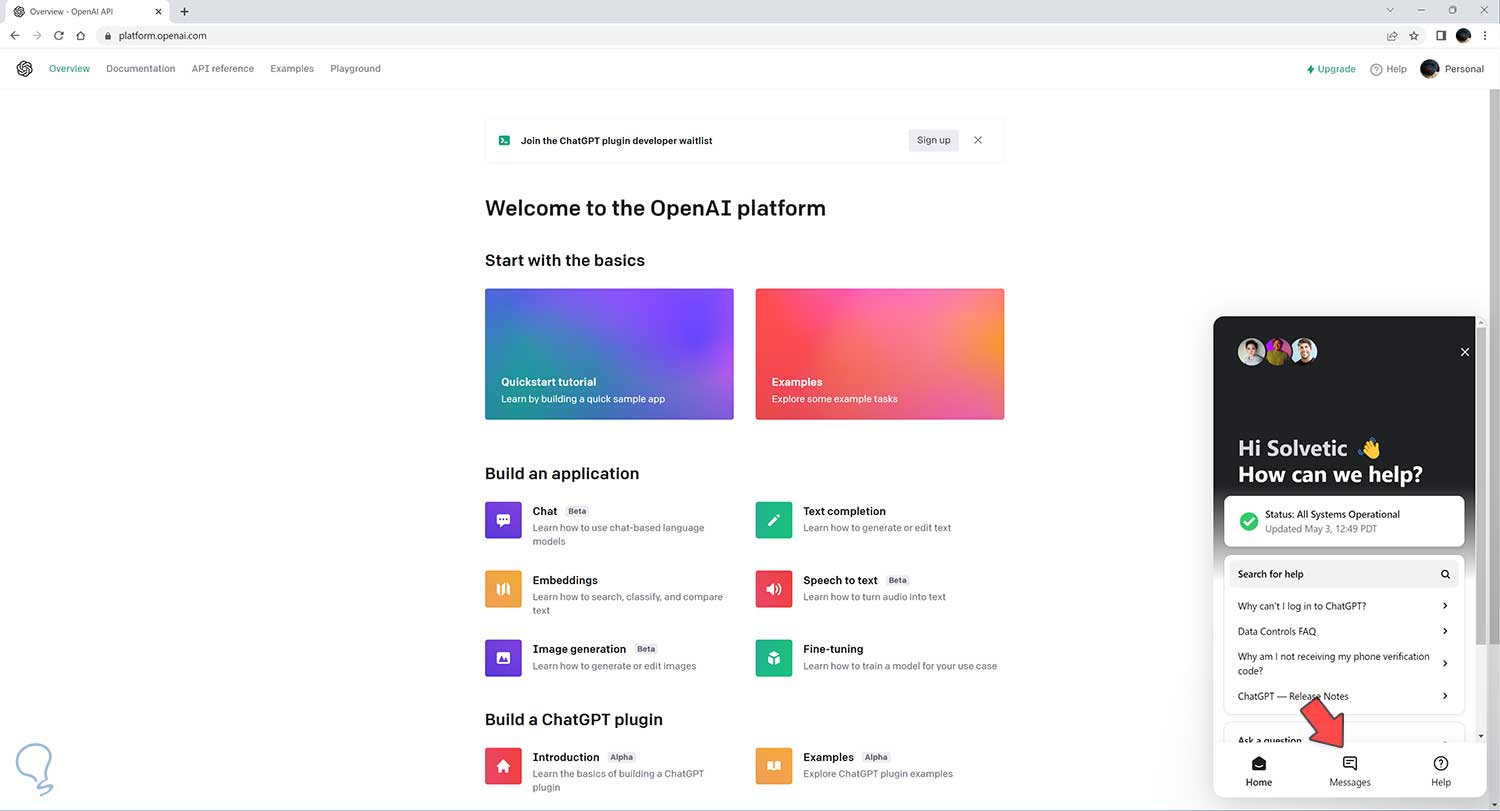This screenshot has height=811, width=1500.
Task: Open the Fine-tuning cube icon
Action: (774, 658)
